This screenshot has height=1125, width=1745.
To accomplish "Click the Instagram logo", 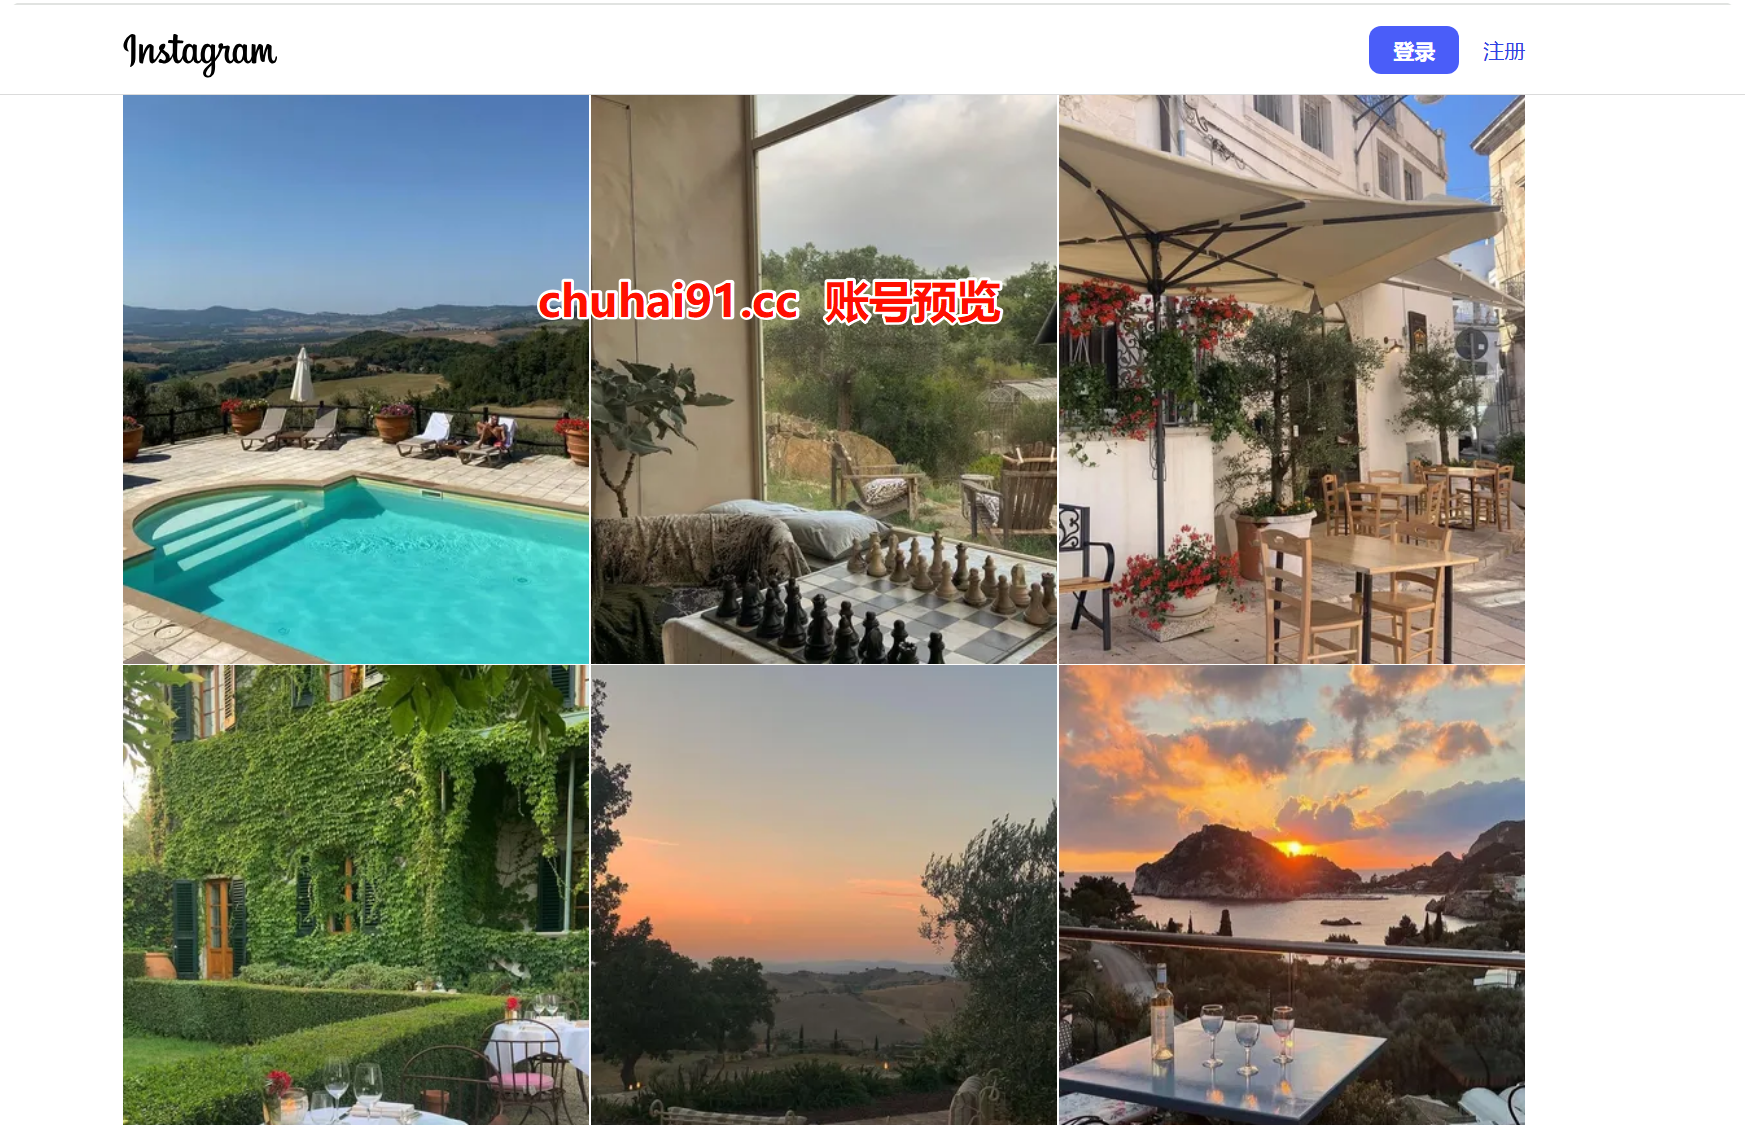I will point(200,52).
